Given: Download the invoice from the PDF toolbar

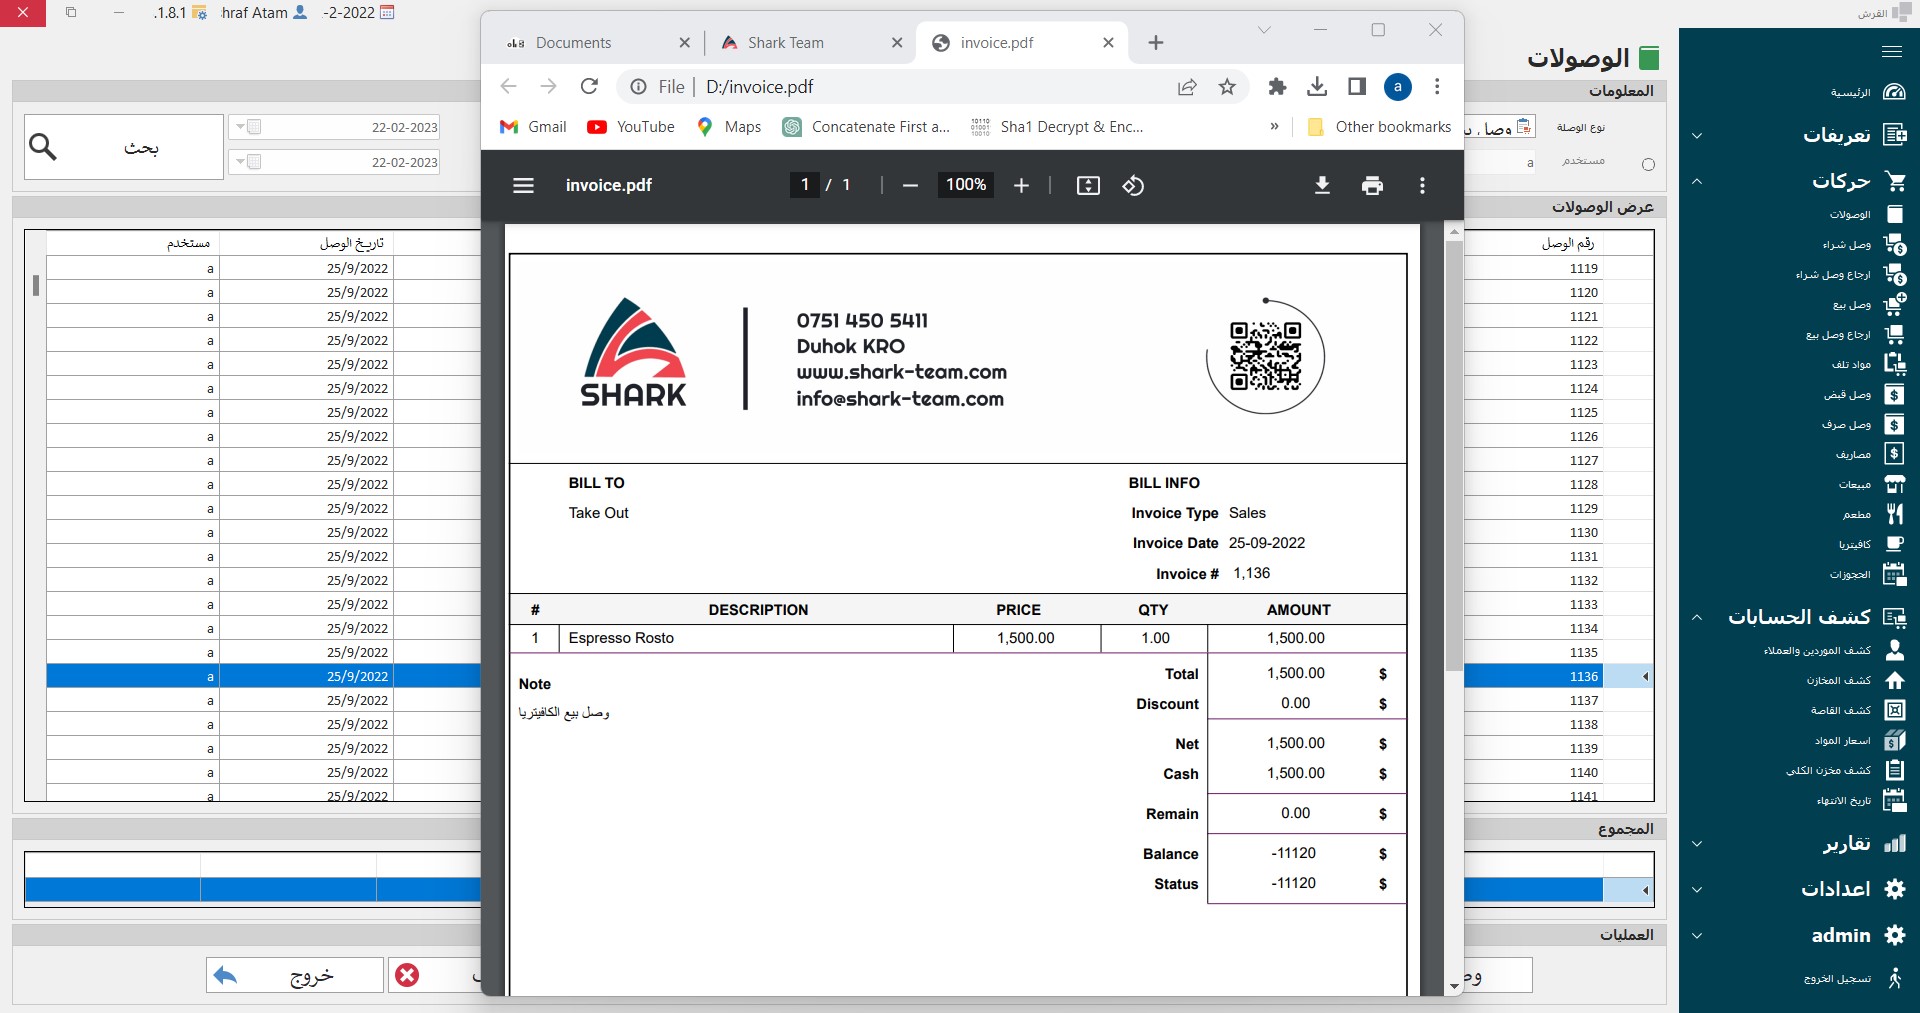Looking at the screenshot, I should point(1322,185).
